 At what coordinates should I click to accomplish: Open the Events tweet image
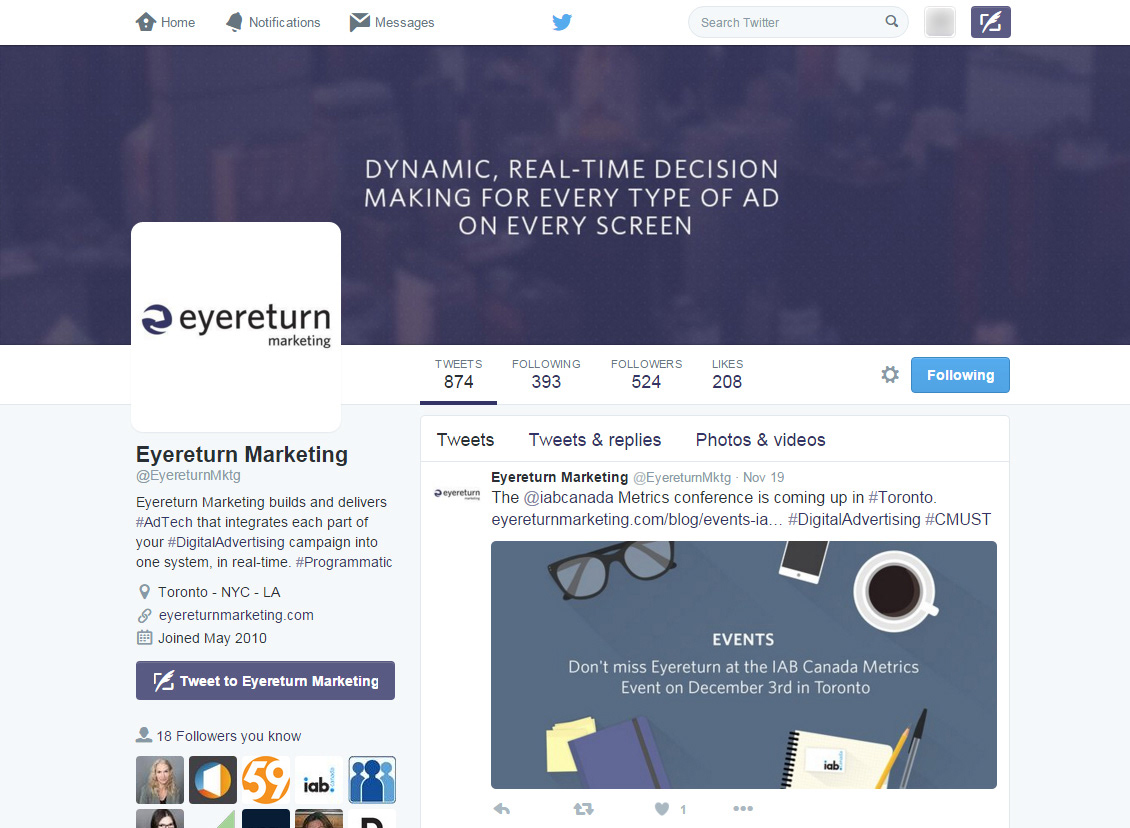[x=744, y=664]
